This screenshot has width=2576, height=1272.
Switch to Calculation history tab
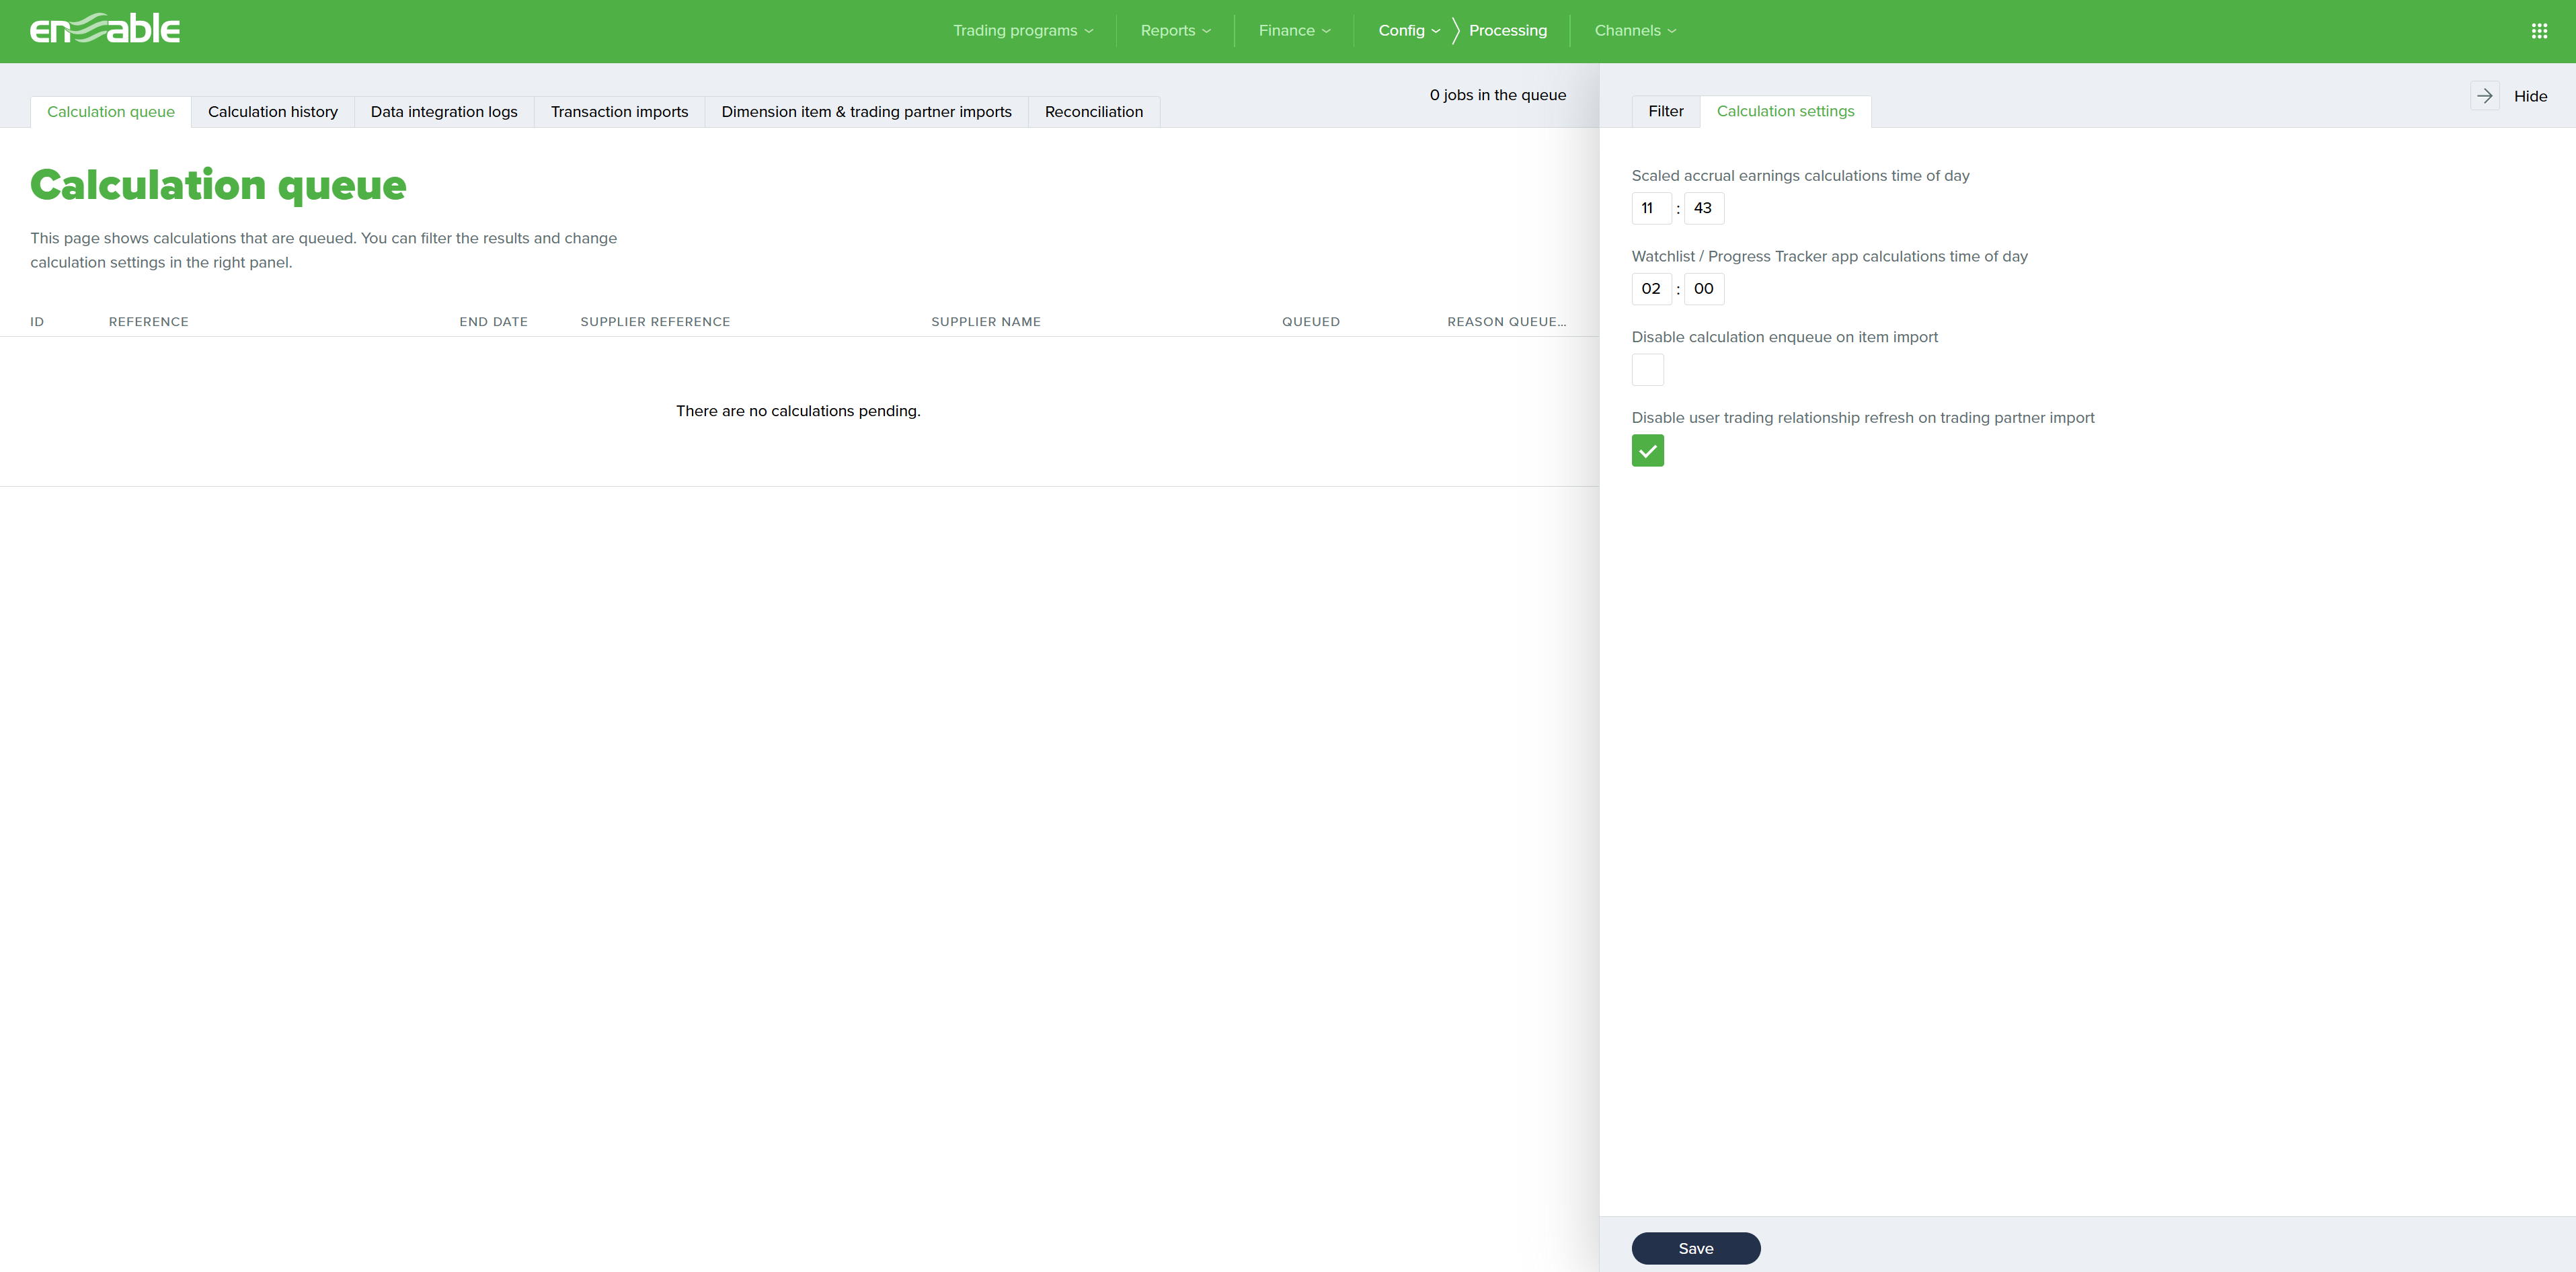point(272,112)
